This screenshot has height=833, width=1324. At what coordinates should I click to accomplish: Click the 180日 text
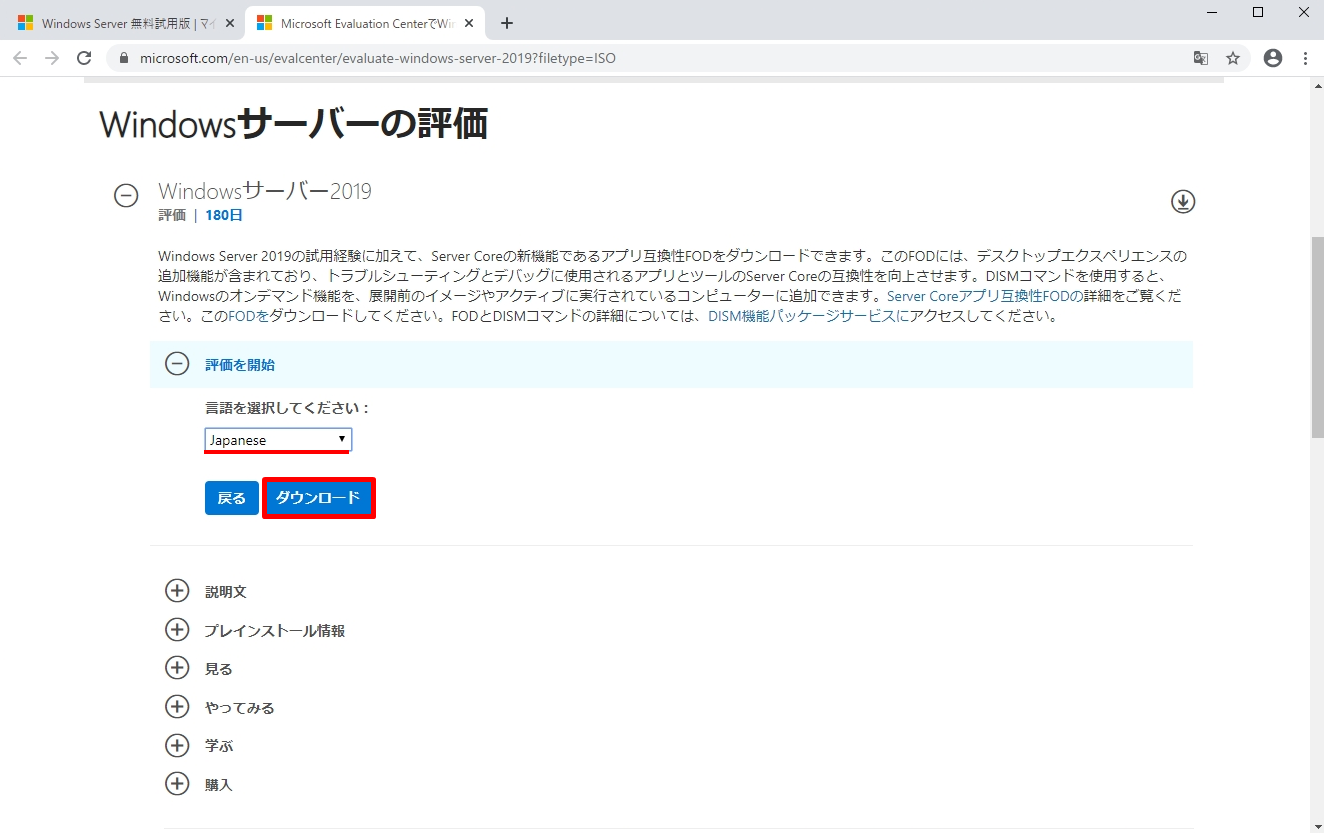point(224,215)
